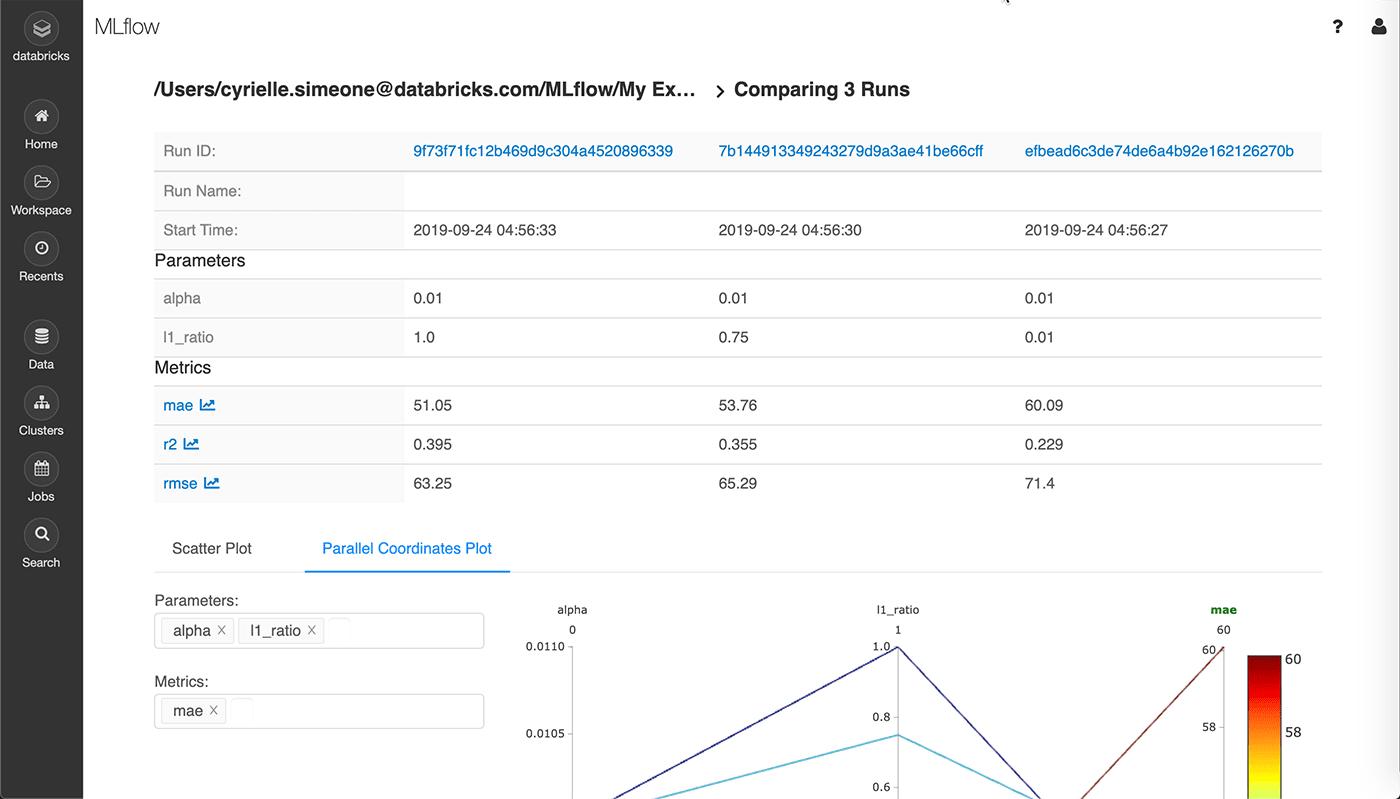The height and width of the screenshot is (799, 1400).
Task: Open the Clusters sidebar icon
Action: [41, 403]
